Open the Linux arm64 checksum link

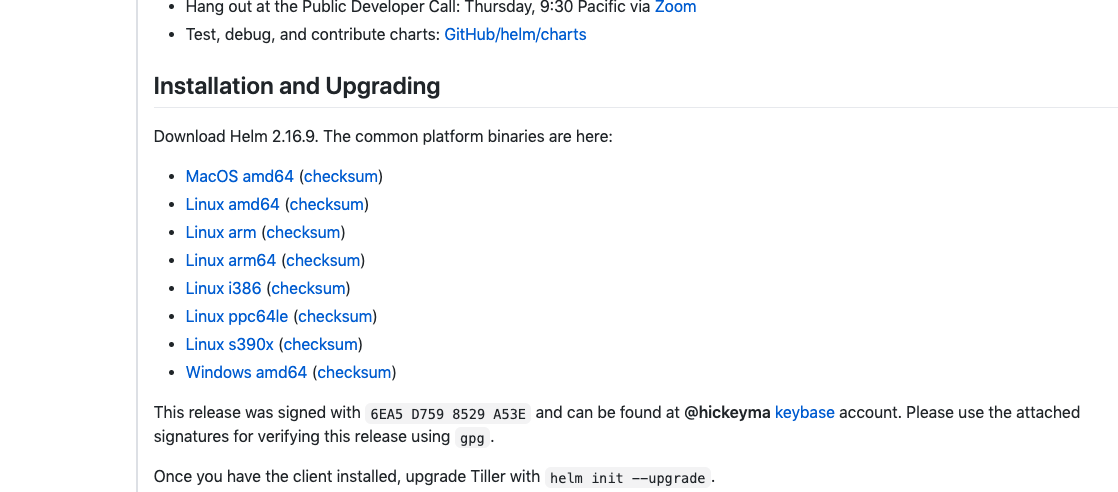tap(323, 260)
